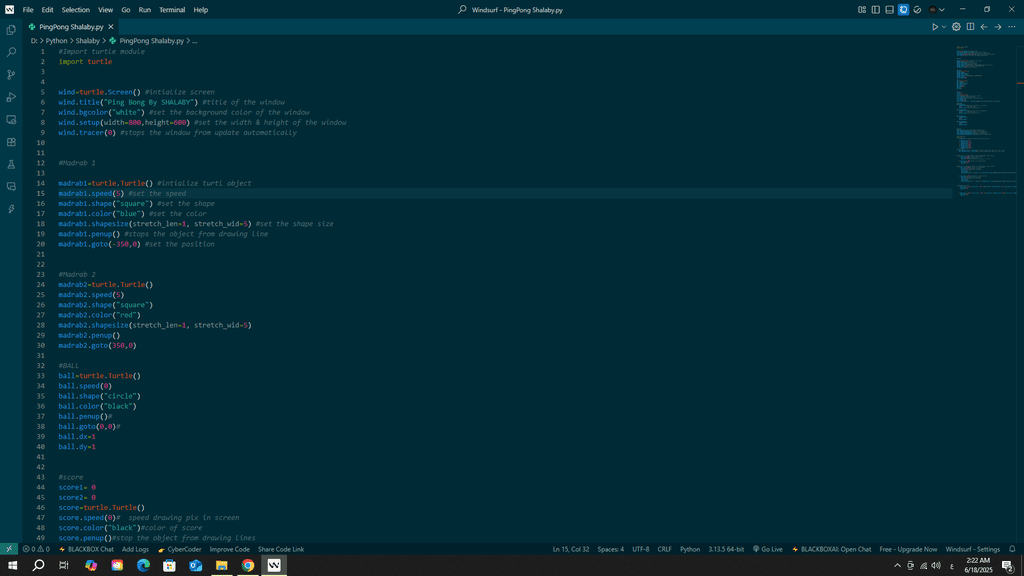Open the Help menu

click(200, 10)
